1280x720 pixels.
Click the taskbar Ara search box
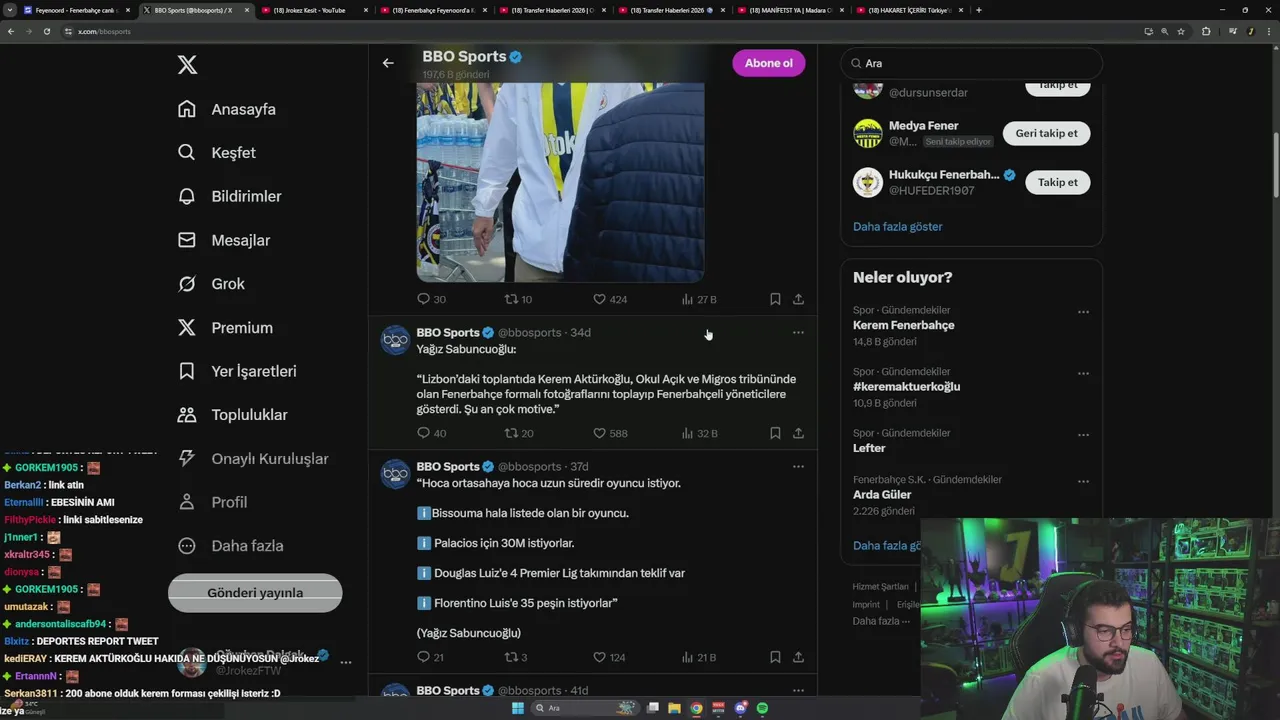pos(585,708)
